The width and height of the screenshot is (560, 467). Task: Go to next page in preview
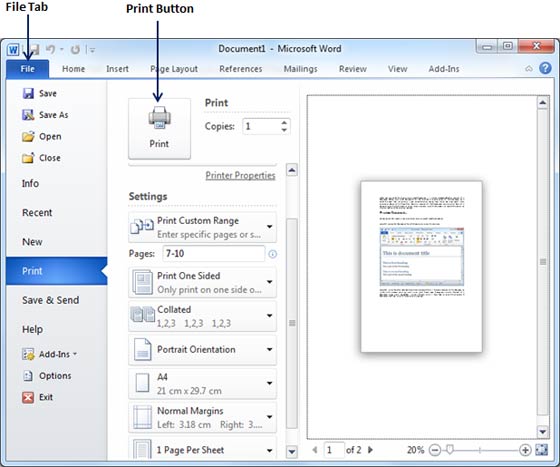pos(370,450)
